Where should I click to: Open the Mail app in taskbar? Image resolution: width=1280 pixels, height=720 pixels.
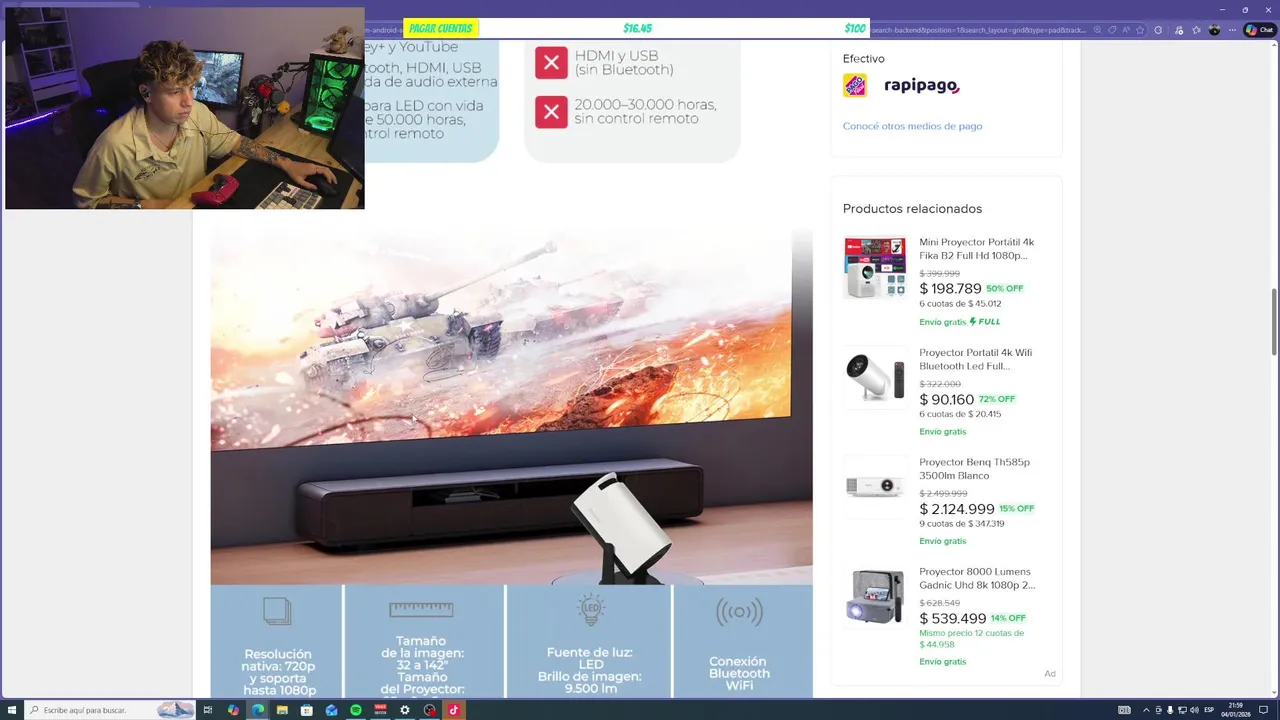click(331, 710)
